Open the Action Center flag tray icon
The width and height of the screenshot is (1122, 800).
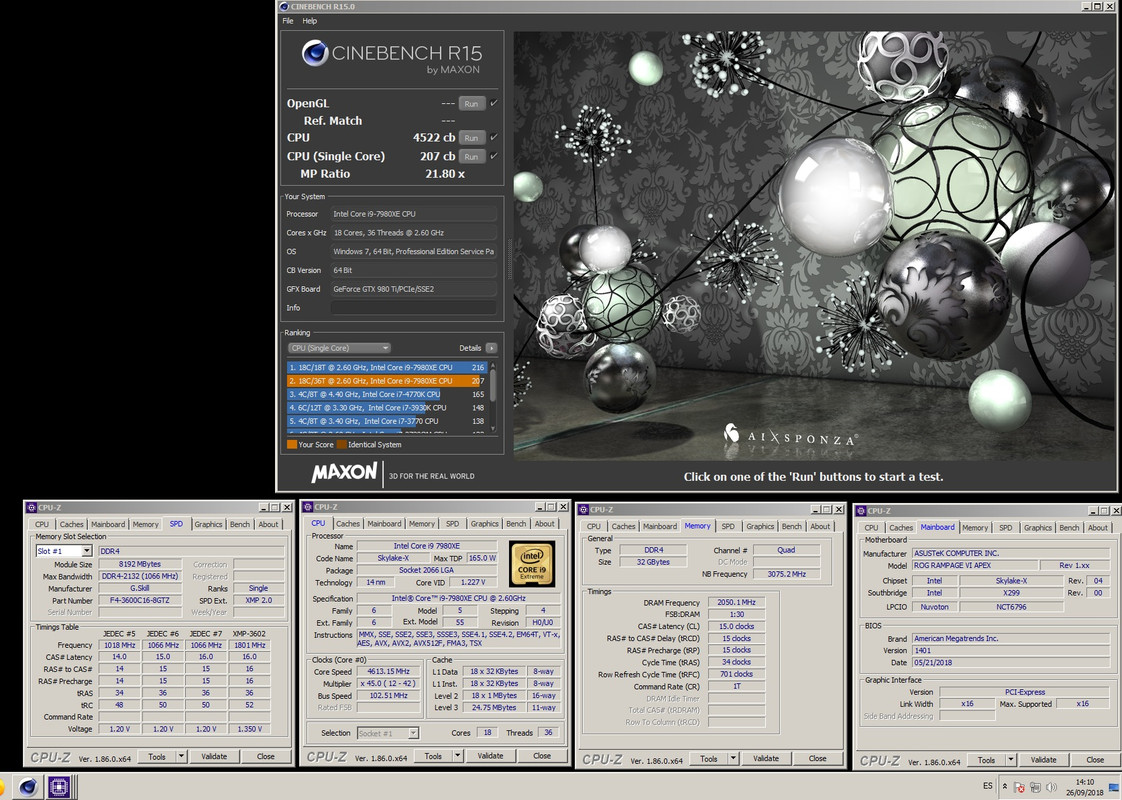tap(1020, 787)
